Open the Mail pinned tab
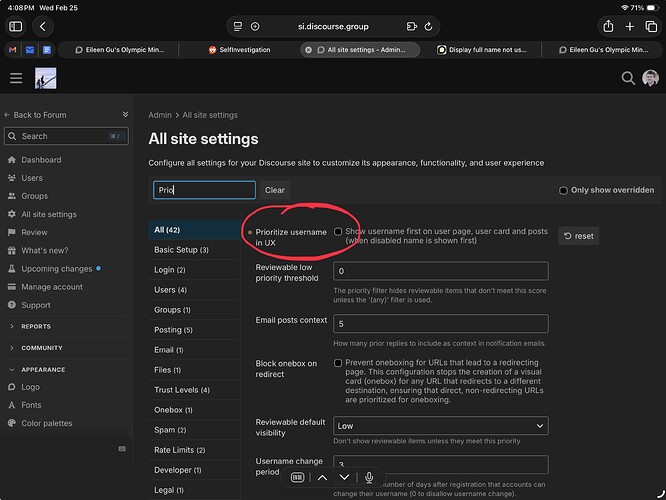Image resolution: width=666 pixels, height=500 pixels. coord(30,50)
